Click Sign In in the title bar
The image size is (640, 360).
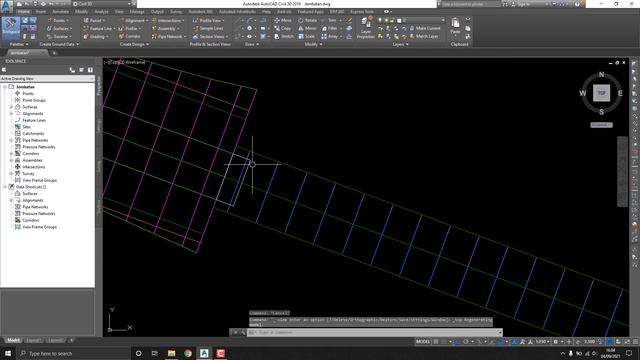pos(522,4)
